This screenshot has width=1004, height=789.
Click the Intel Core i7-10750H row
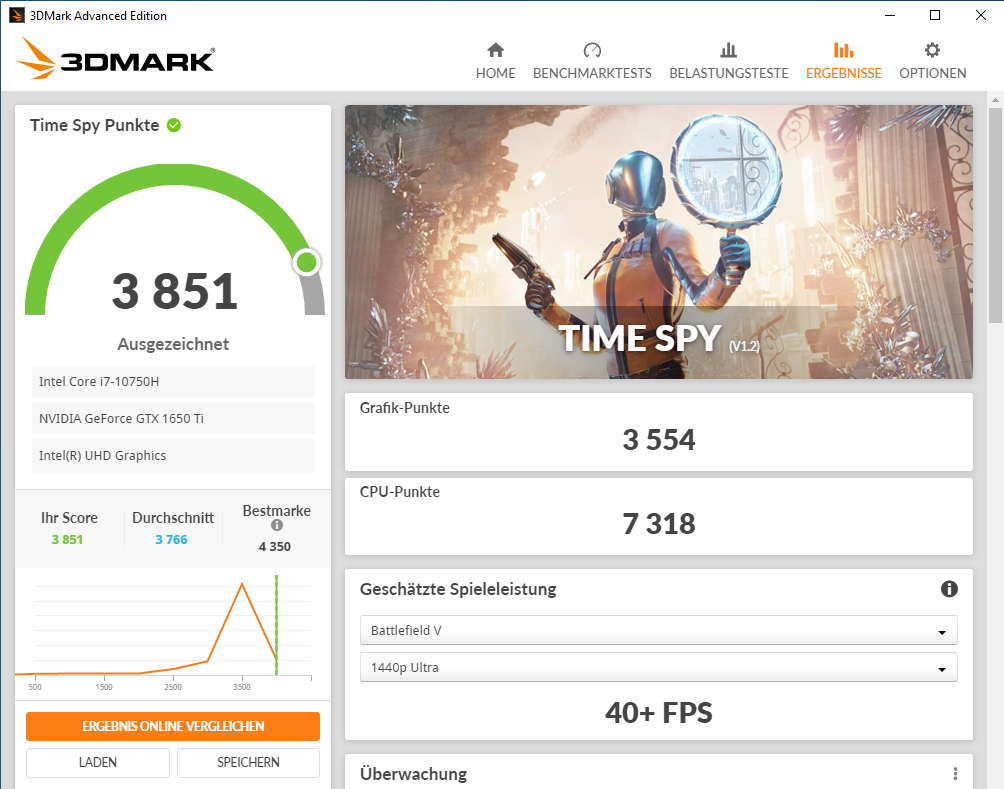[173, 382]
